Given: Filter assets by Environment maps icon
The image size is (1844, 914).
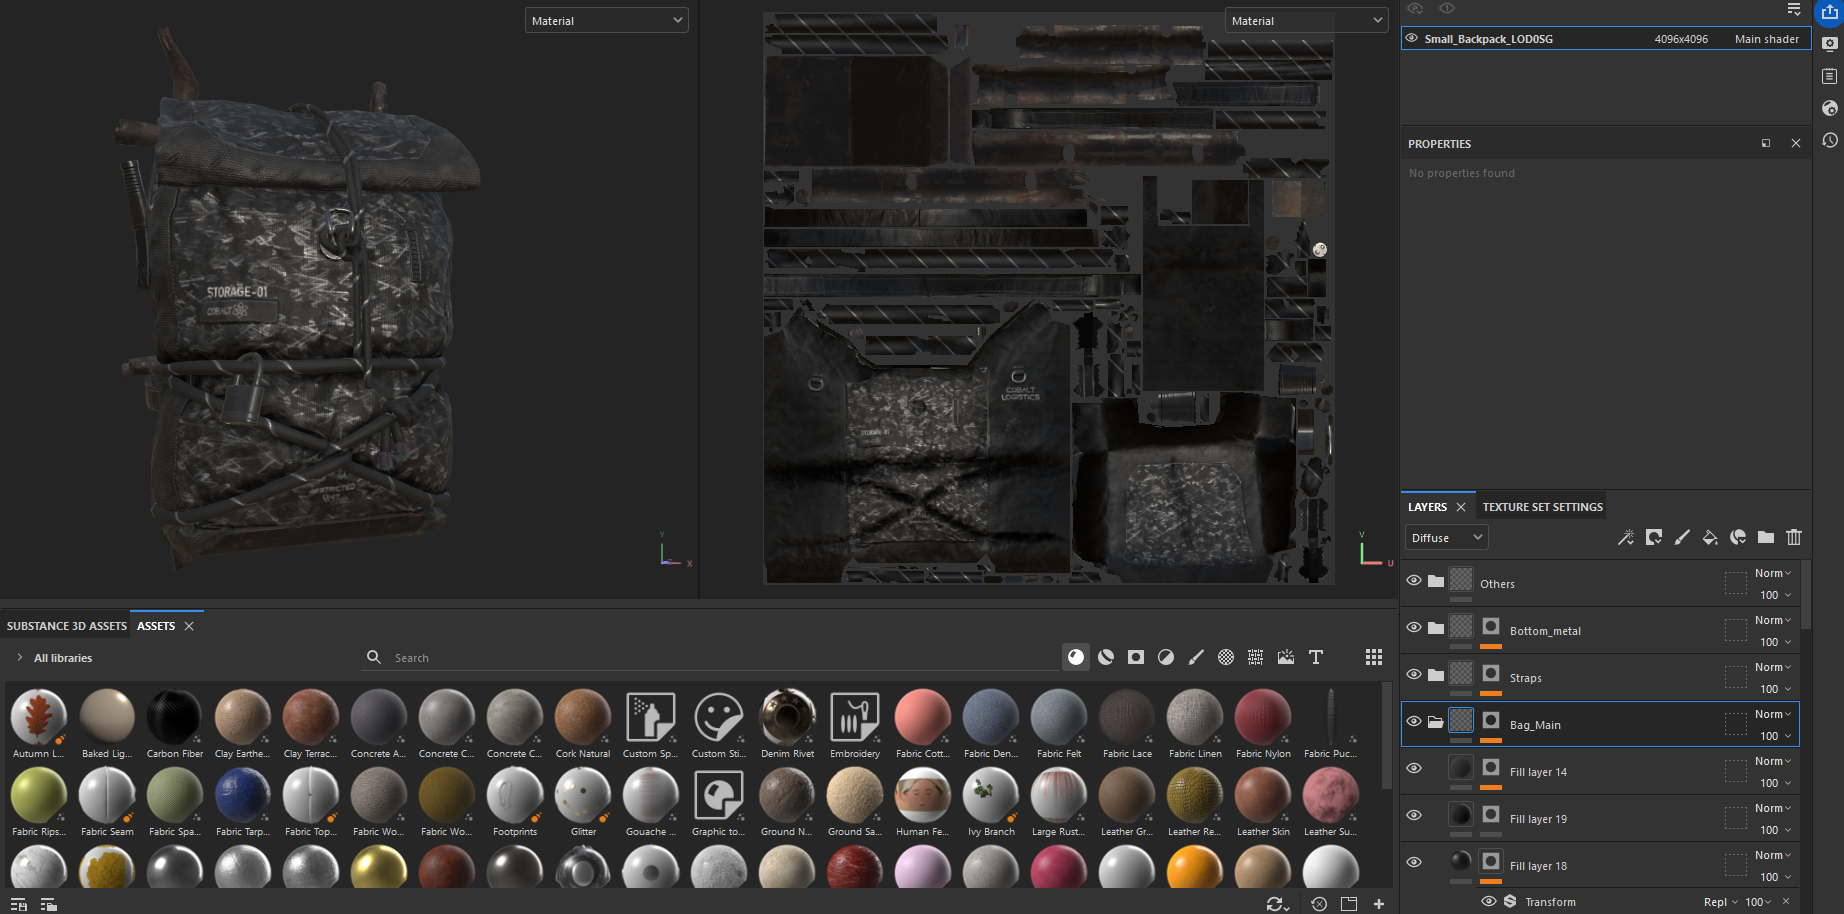Looking at the screenshot, I should coord(1286,657).
